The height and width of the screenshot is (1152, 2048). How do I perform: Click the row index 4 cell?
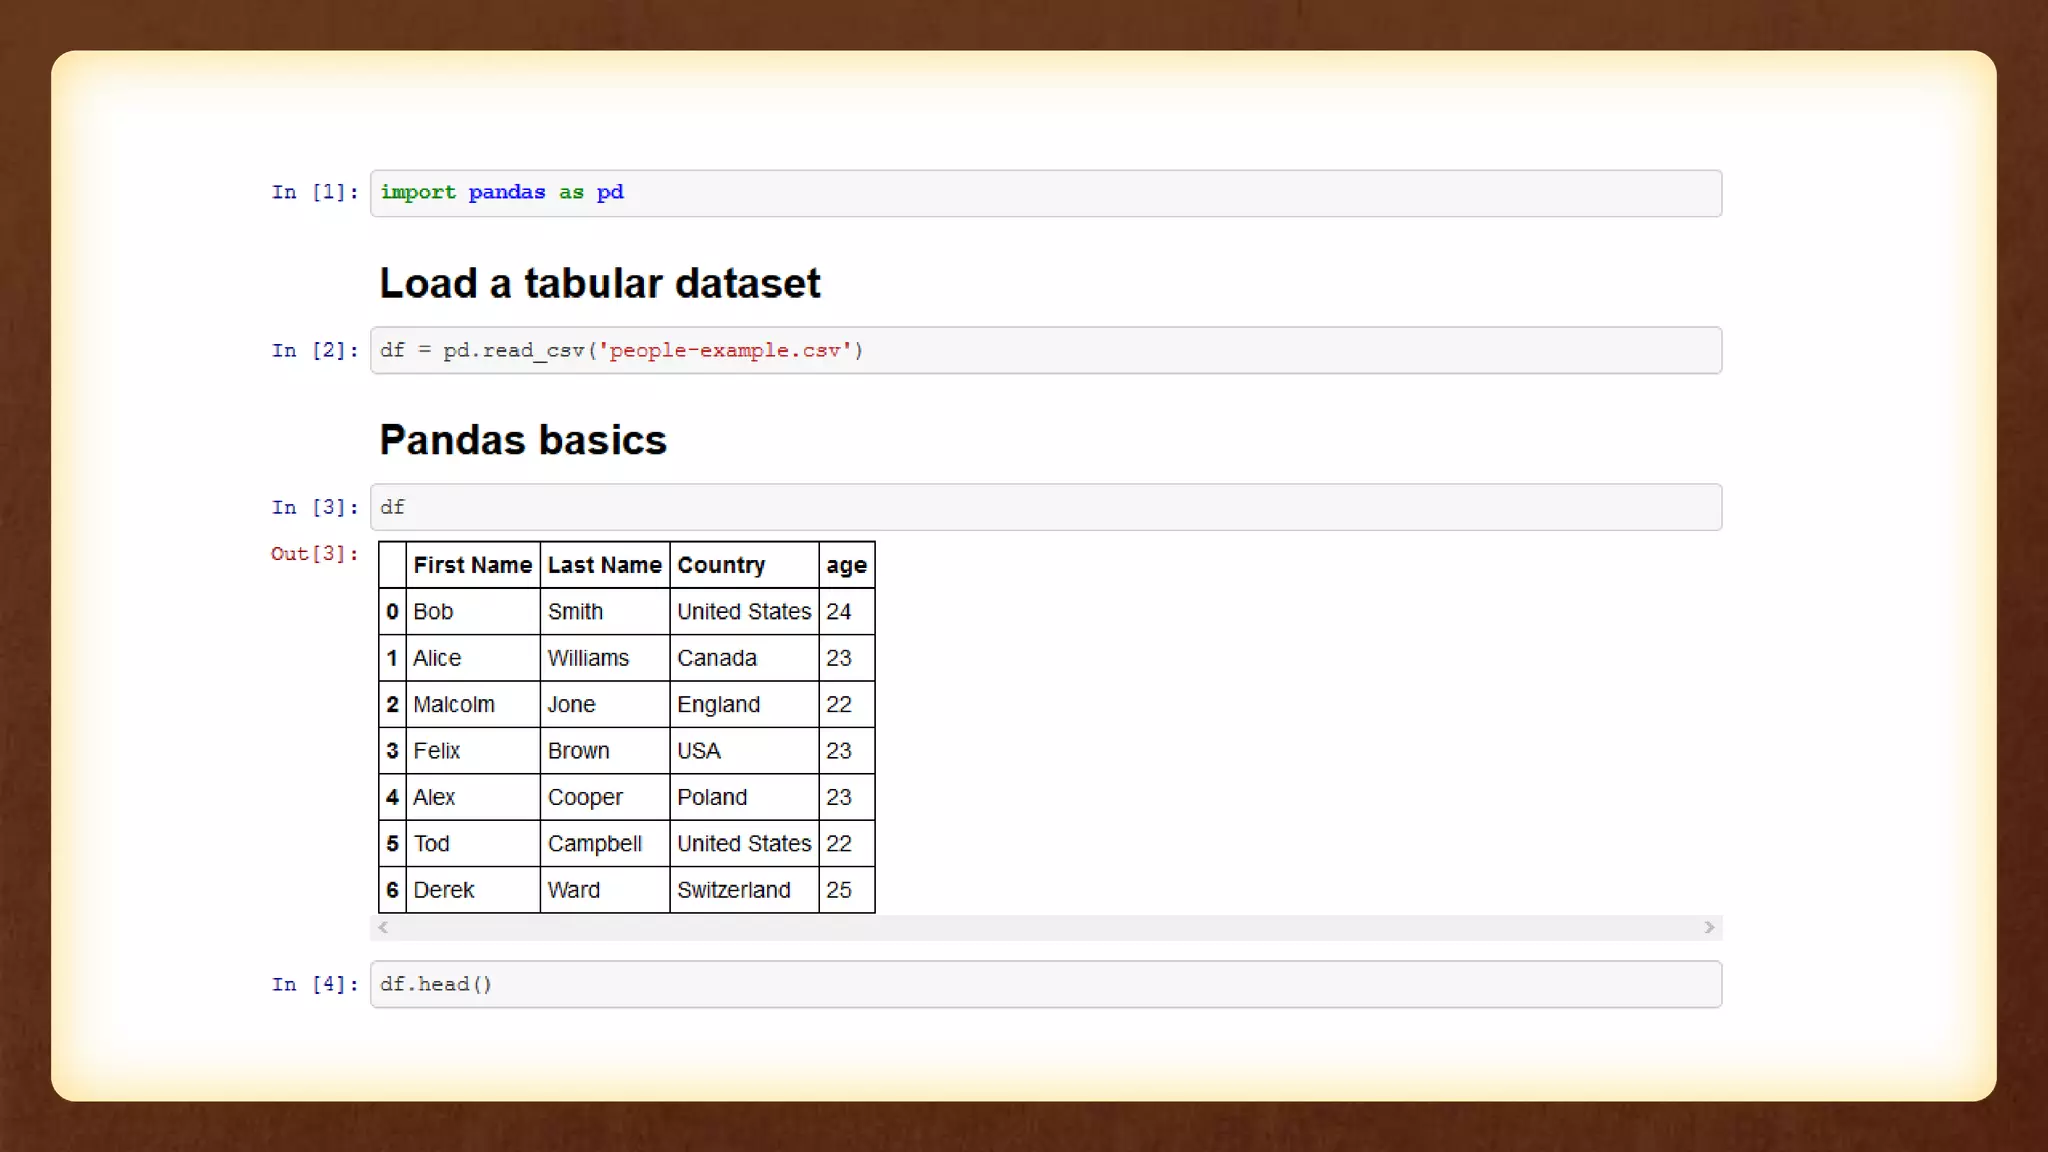(x=392, y=798)
